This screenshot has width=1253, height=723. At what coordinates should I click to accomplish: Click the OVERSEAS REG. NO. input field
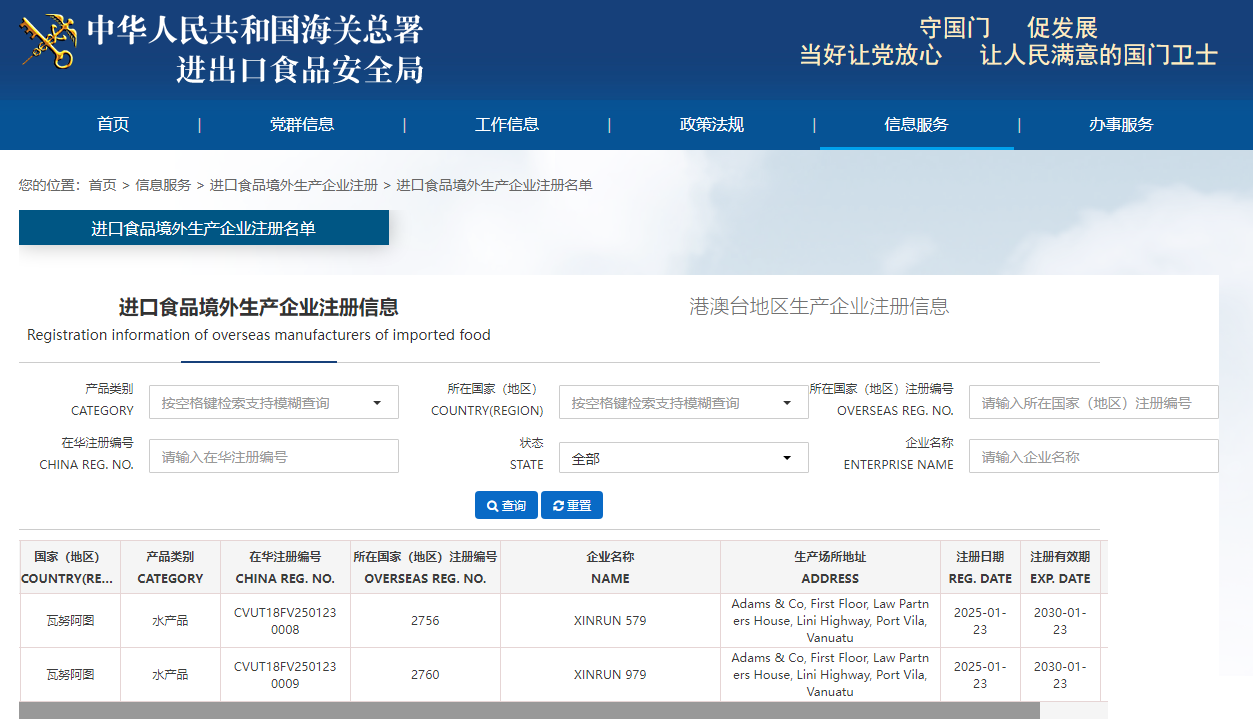(1093, 403)
